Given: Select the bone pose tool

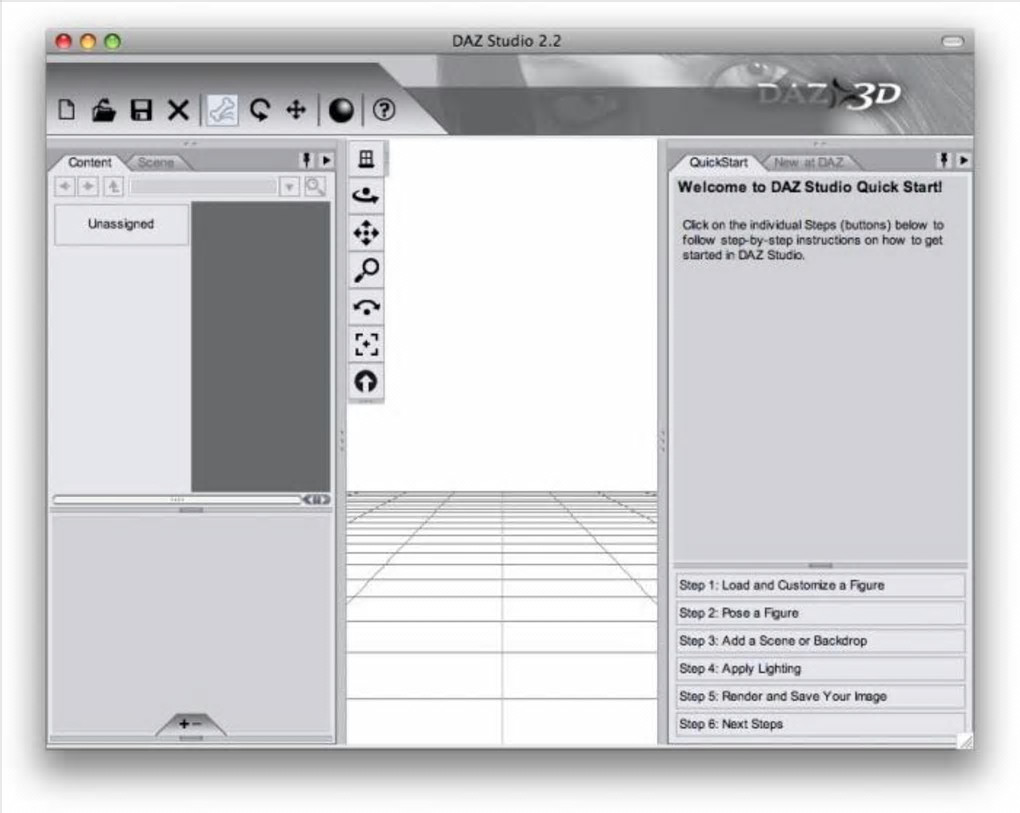Looking at the screenshot, I should [x=222, y=110].
